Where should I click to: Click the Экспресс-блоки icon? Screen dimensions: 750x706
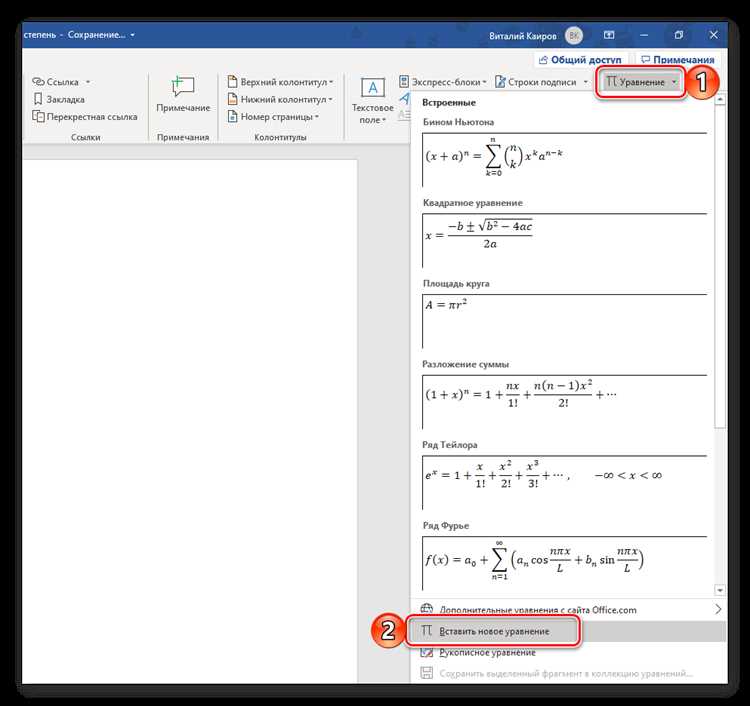coord(404,82)
